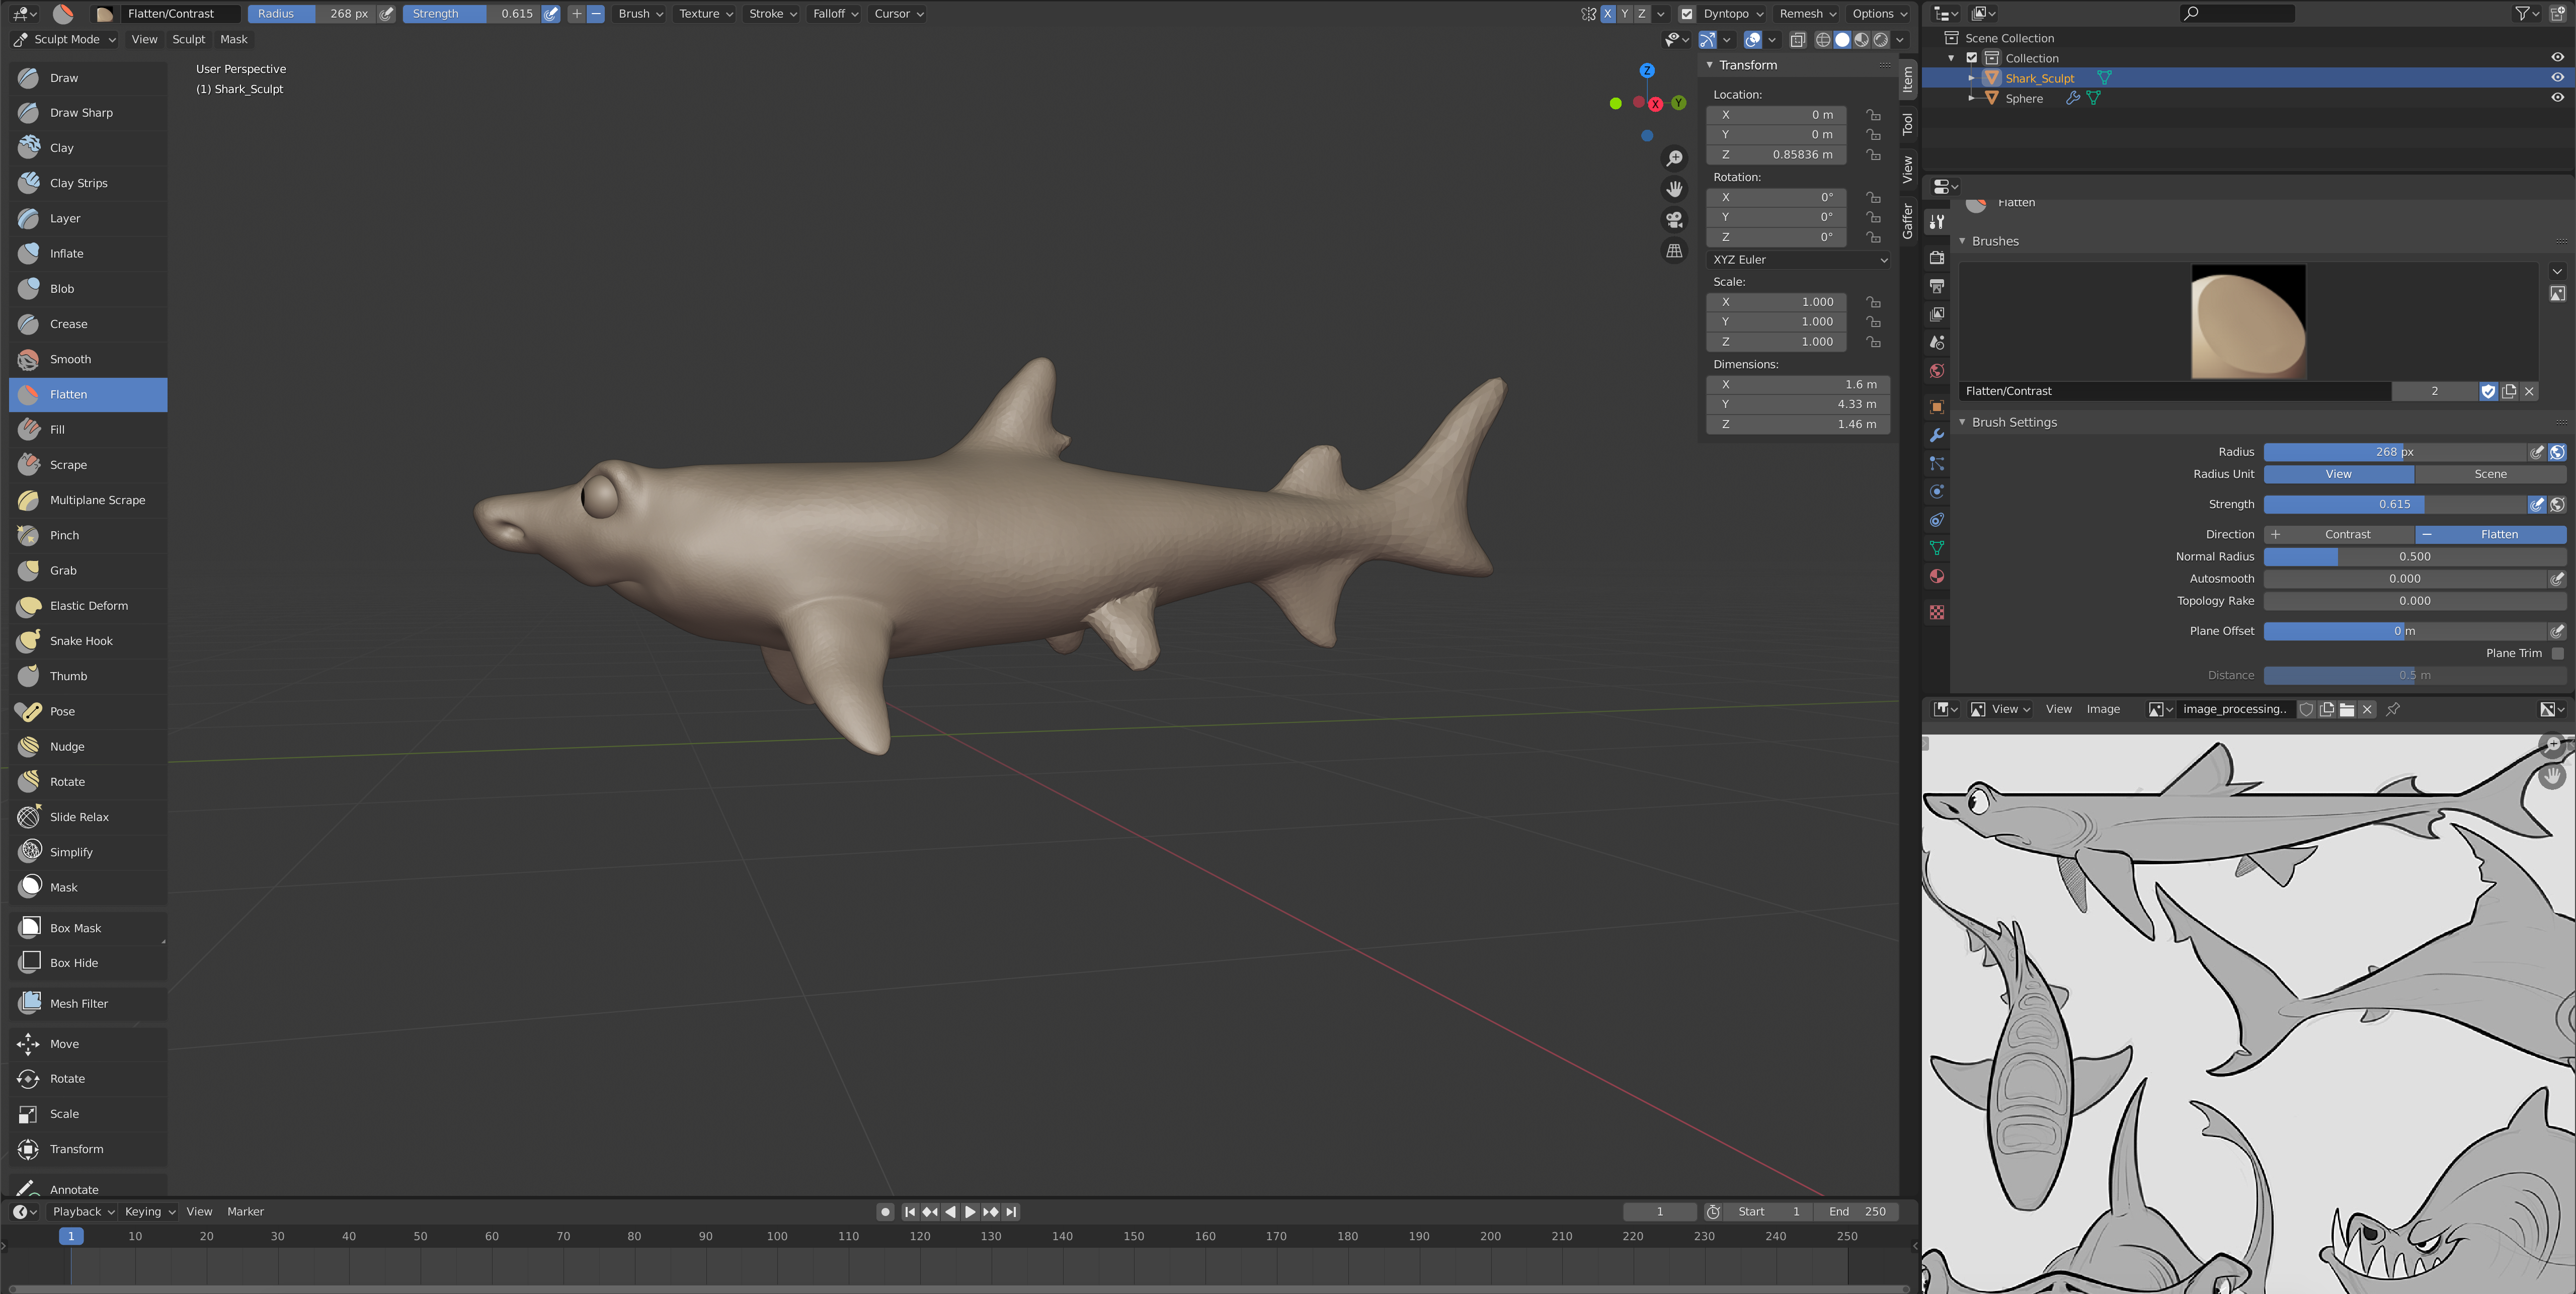The width and height of the screenshot is (2576, 1294).
Task: Open the Remesh dropdown
Action: 1807,14
